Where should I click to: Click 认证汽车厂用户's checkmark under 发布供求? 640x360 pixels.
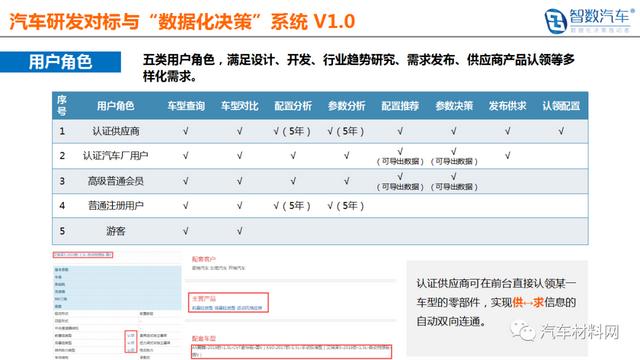507,156
